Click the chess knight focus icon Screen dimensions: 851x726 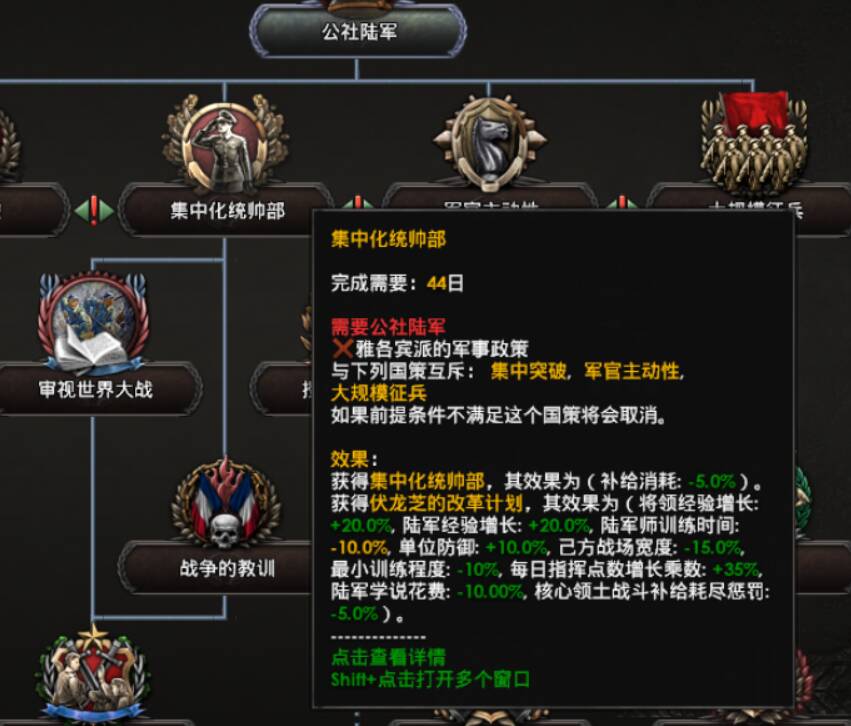(x=490, y=142)
